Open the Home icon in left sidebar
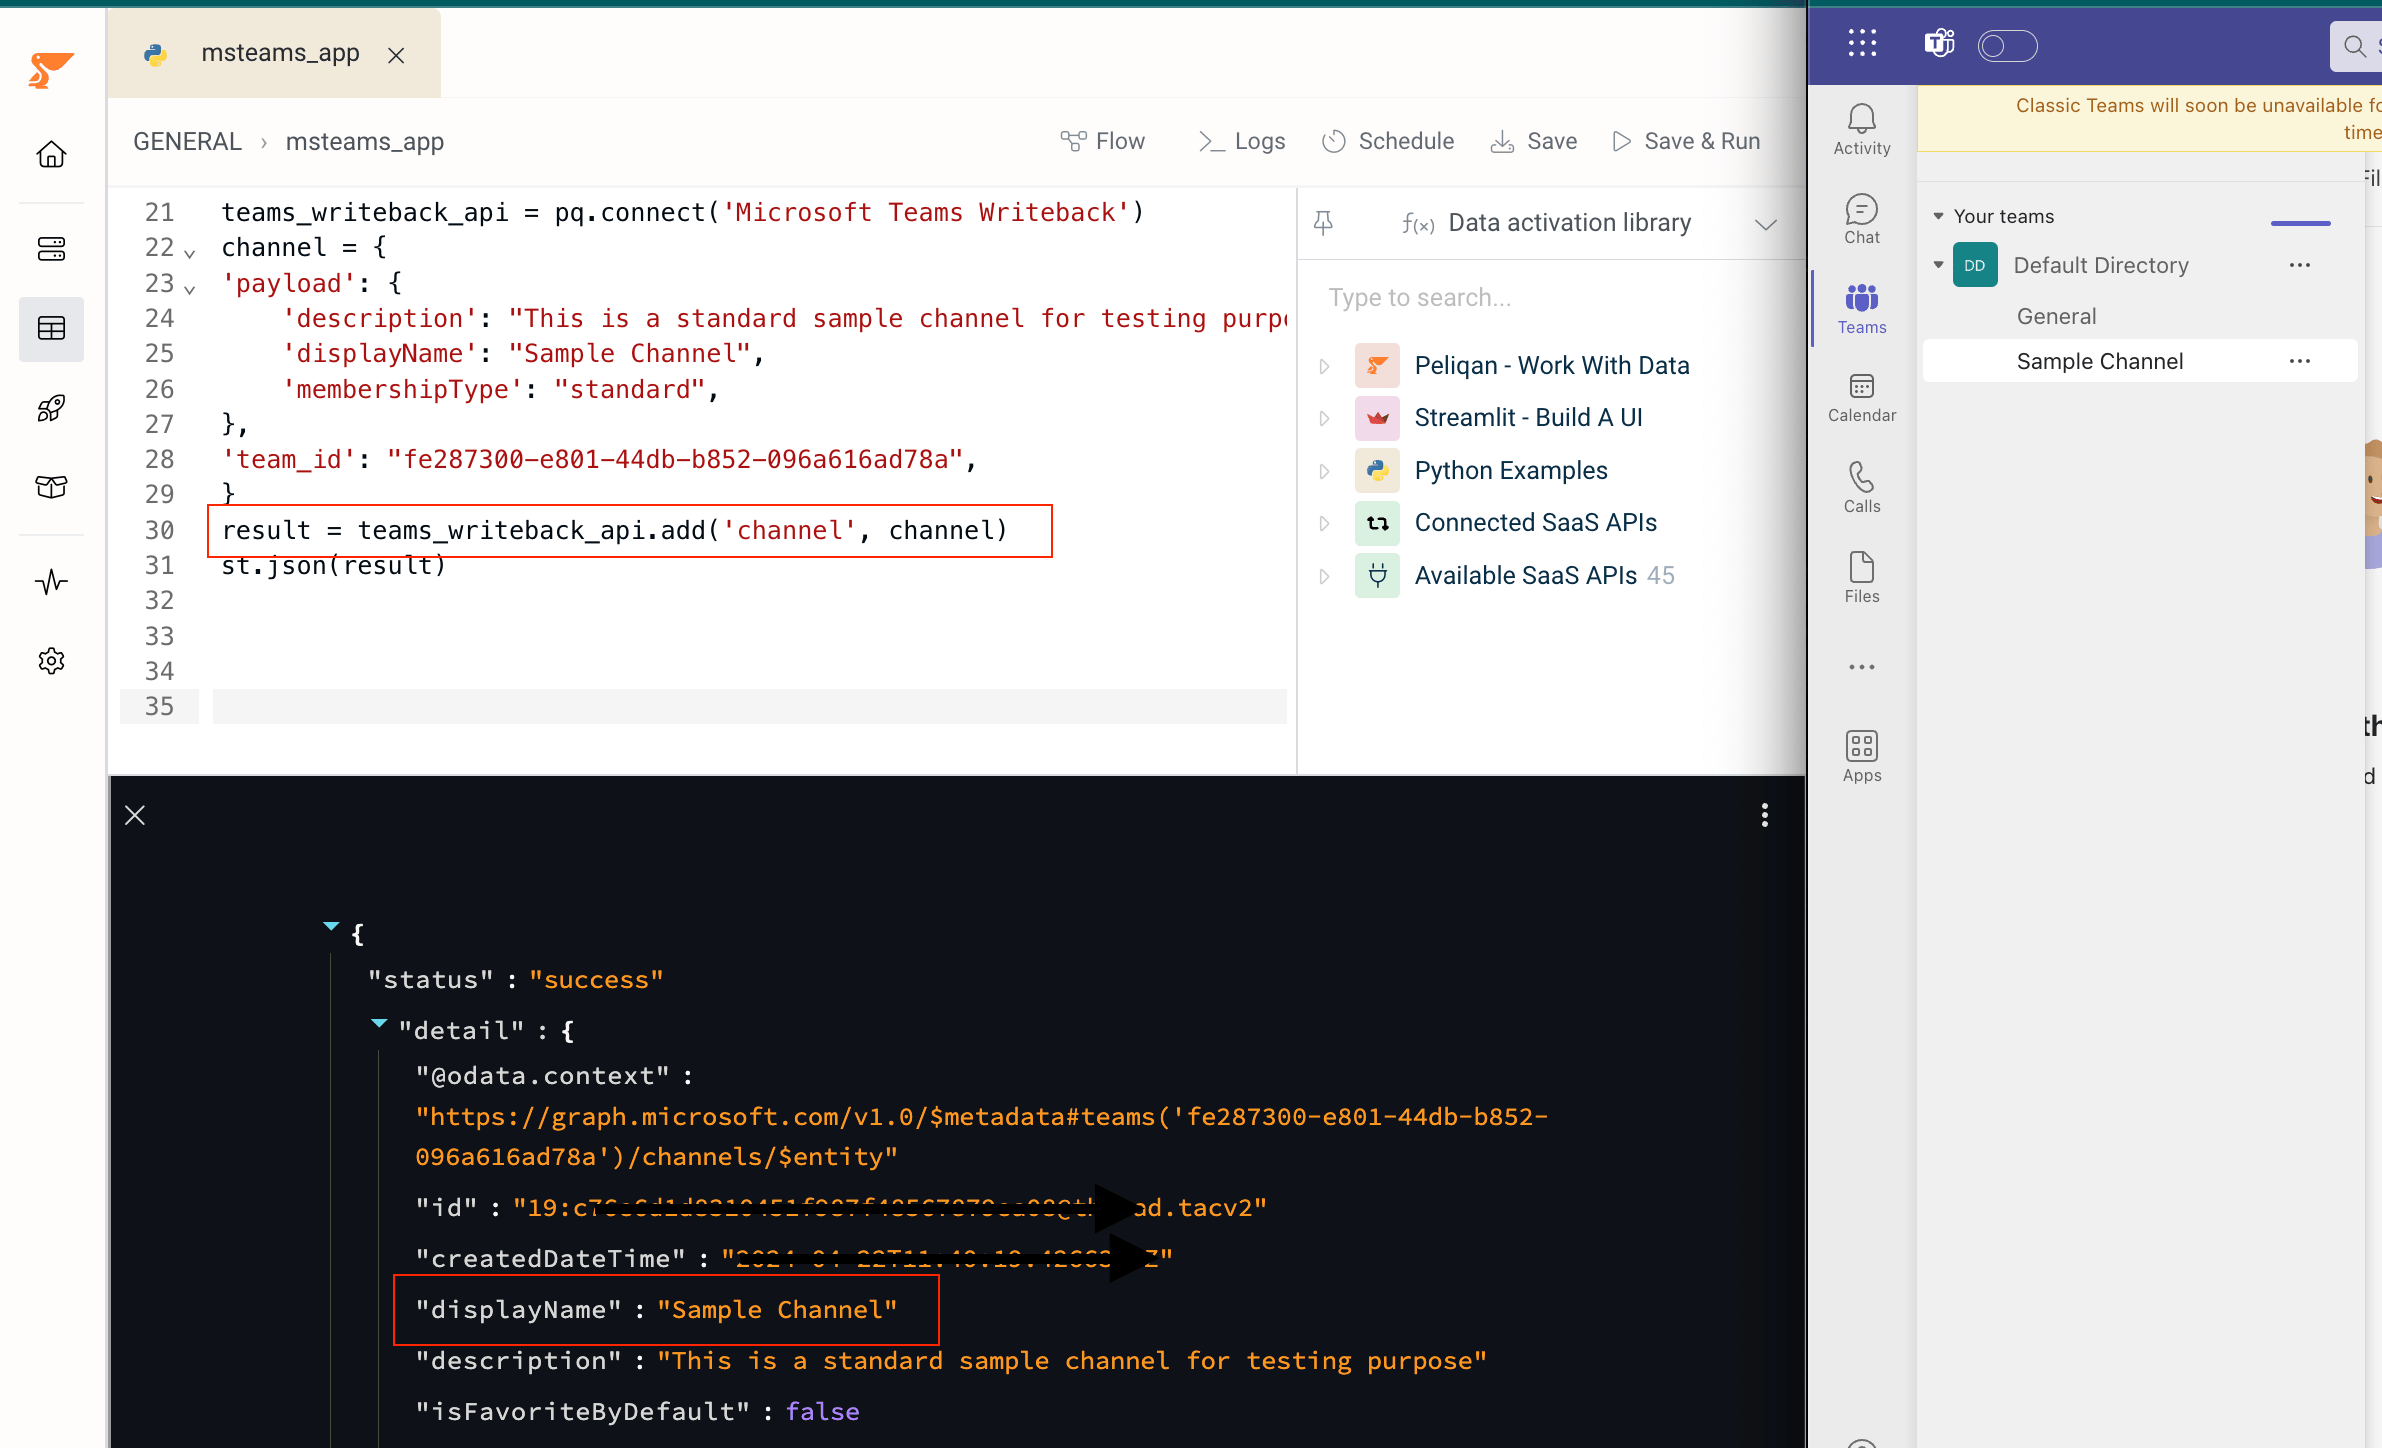The image size is (2382, 1448). click(51, 155)
